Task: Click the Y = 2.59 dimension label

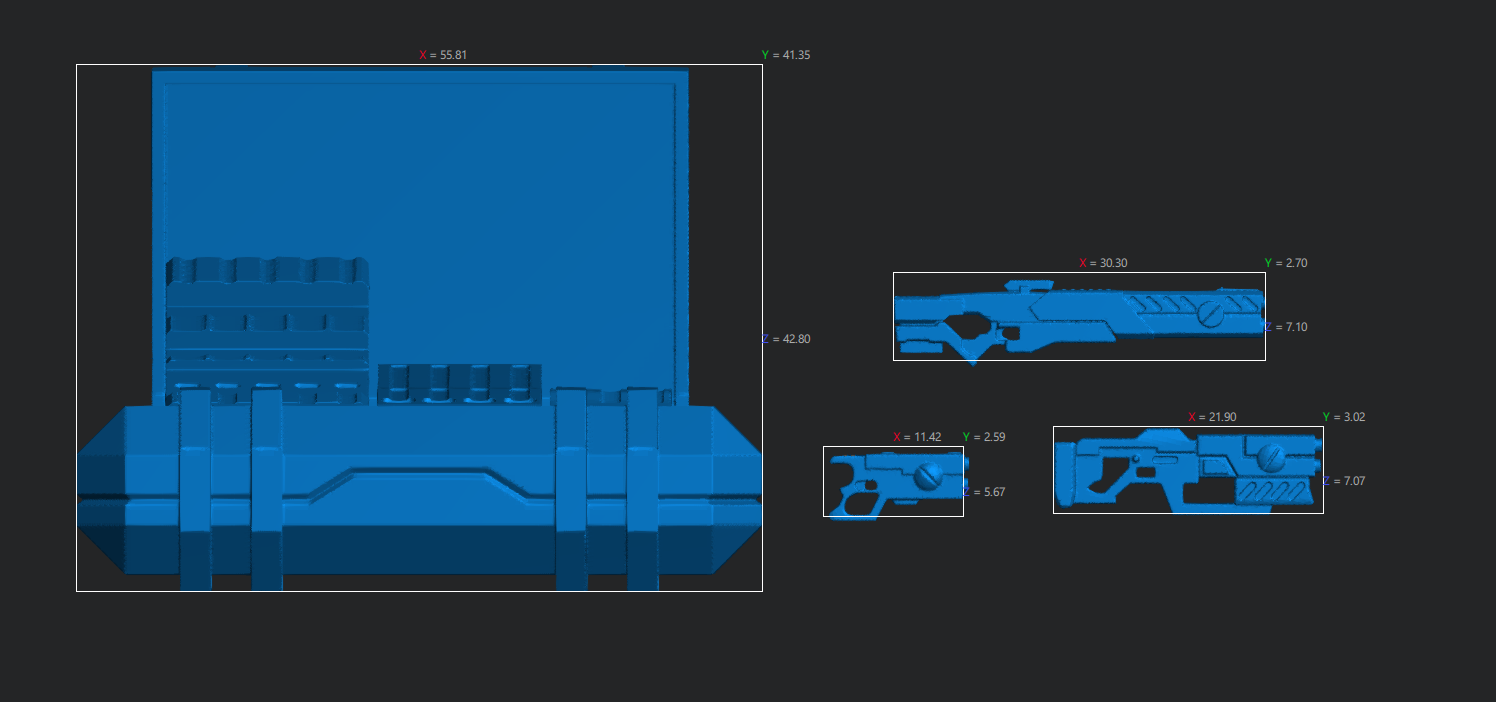Action: pos(984,437)
